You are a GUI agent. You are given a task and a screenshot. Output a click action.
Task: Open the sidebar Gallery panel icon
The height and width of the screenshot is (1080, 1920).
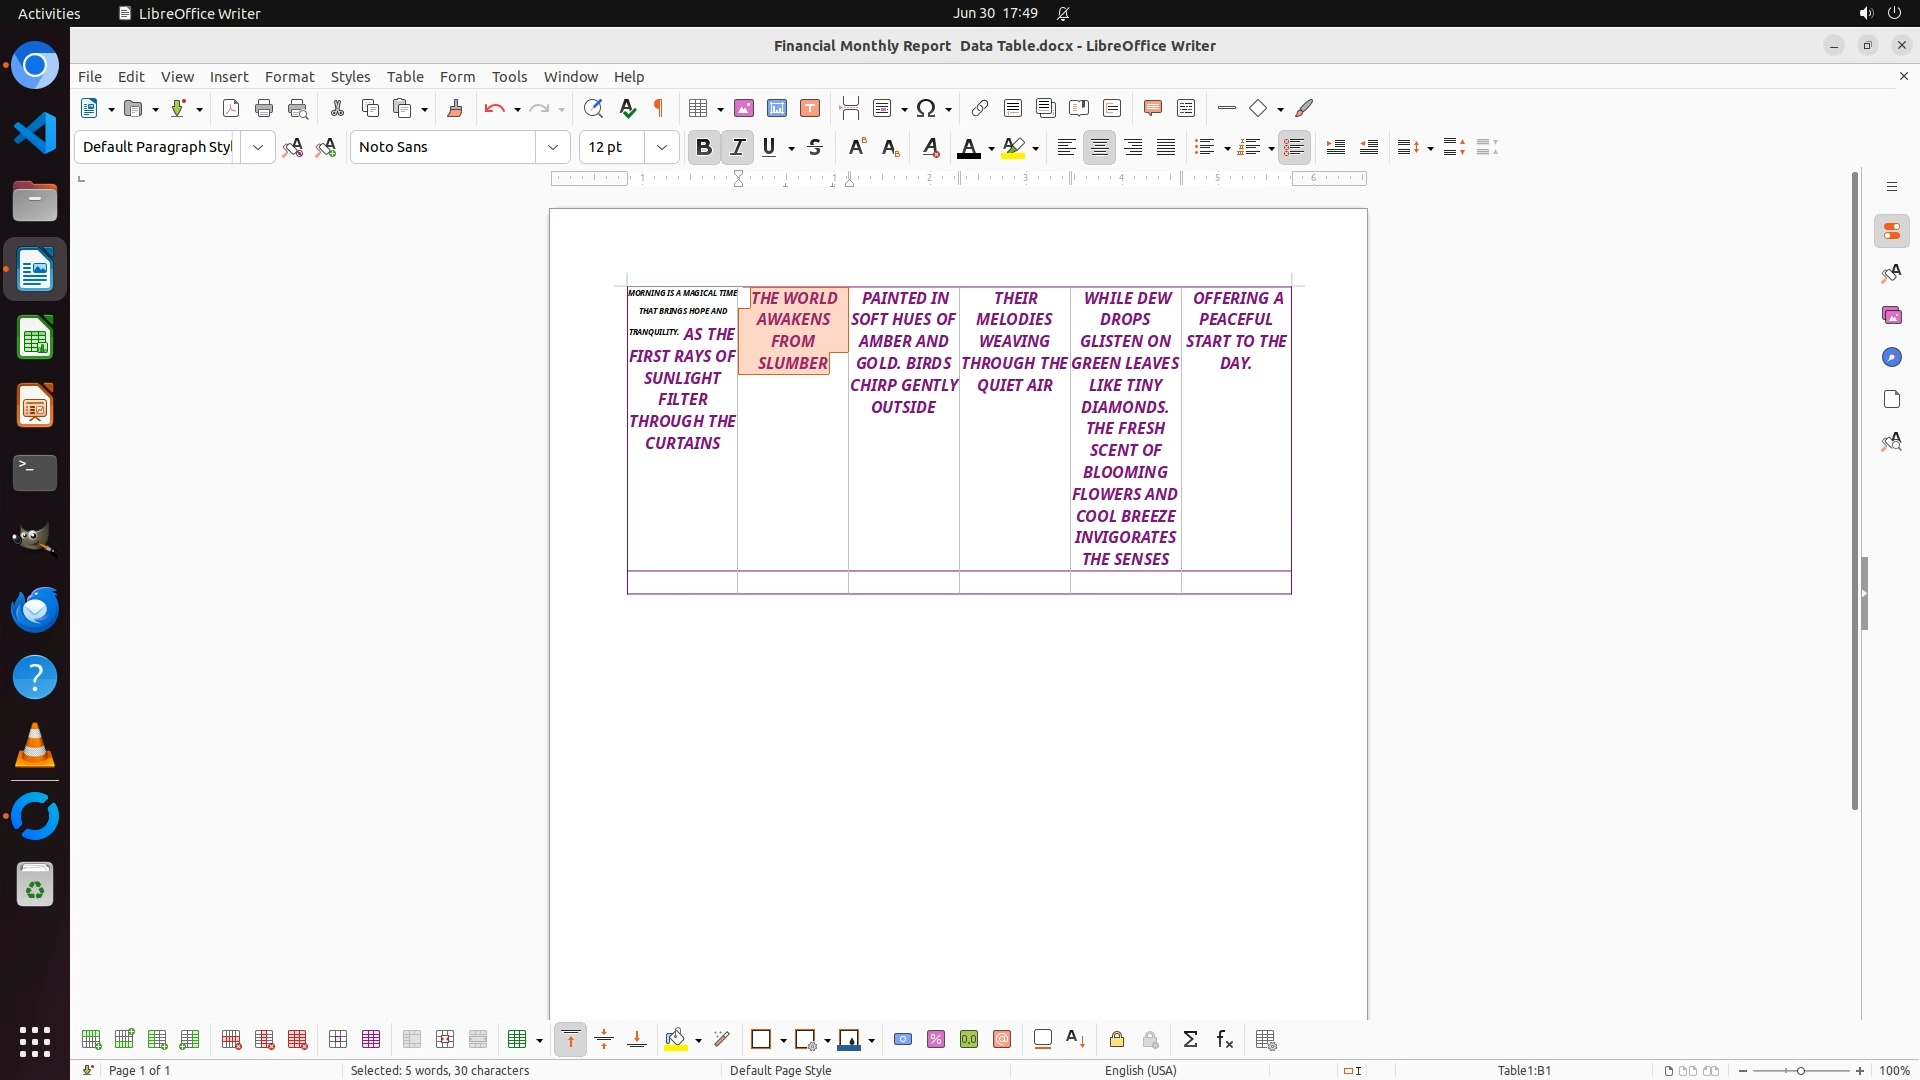[1891, 316]
